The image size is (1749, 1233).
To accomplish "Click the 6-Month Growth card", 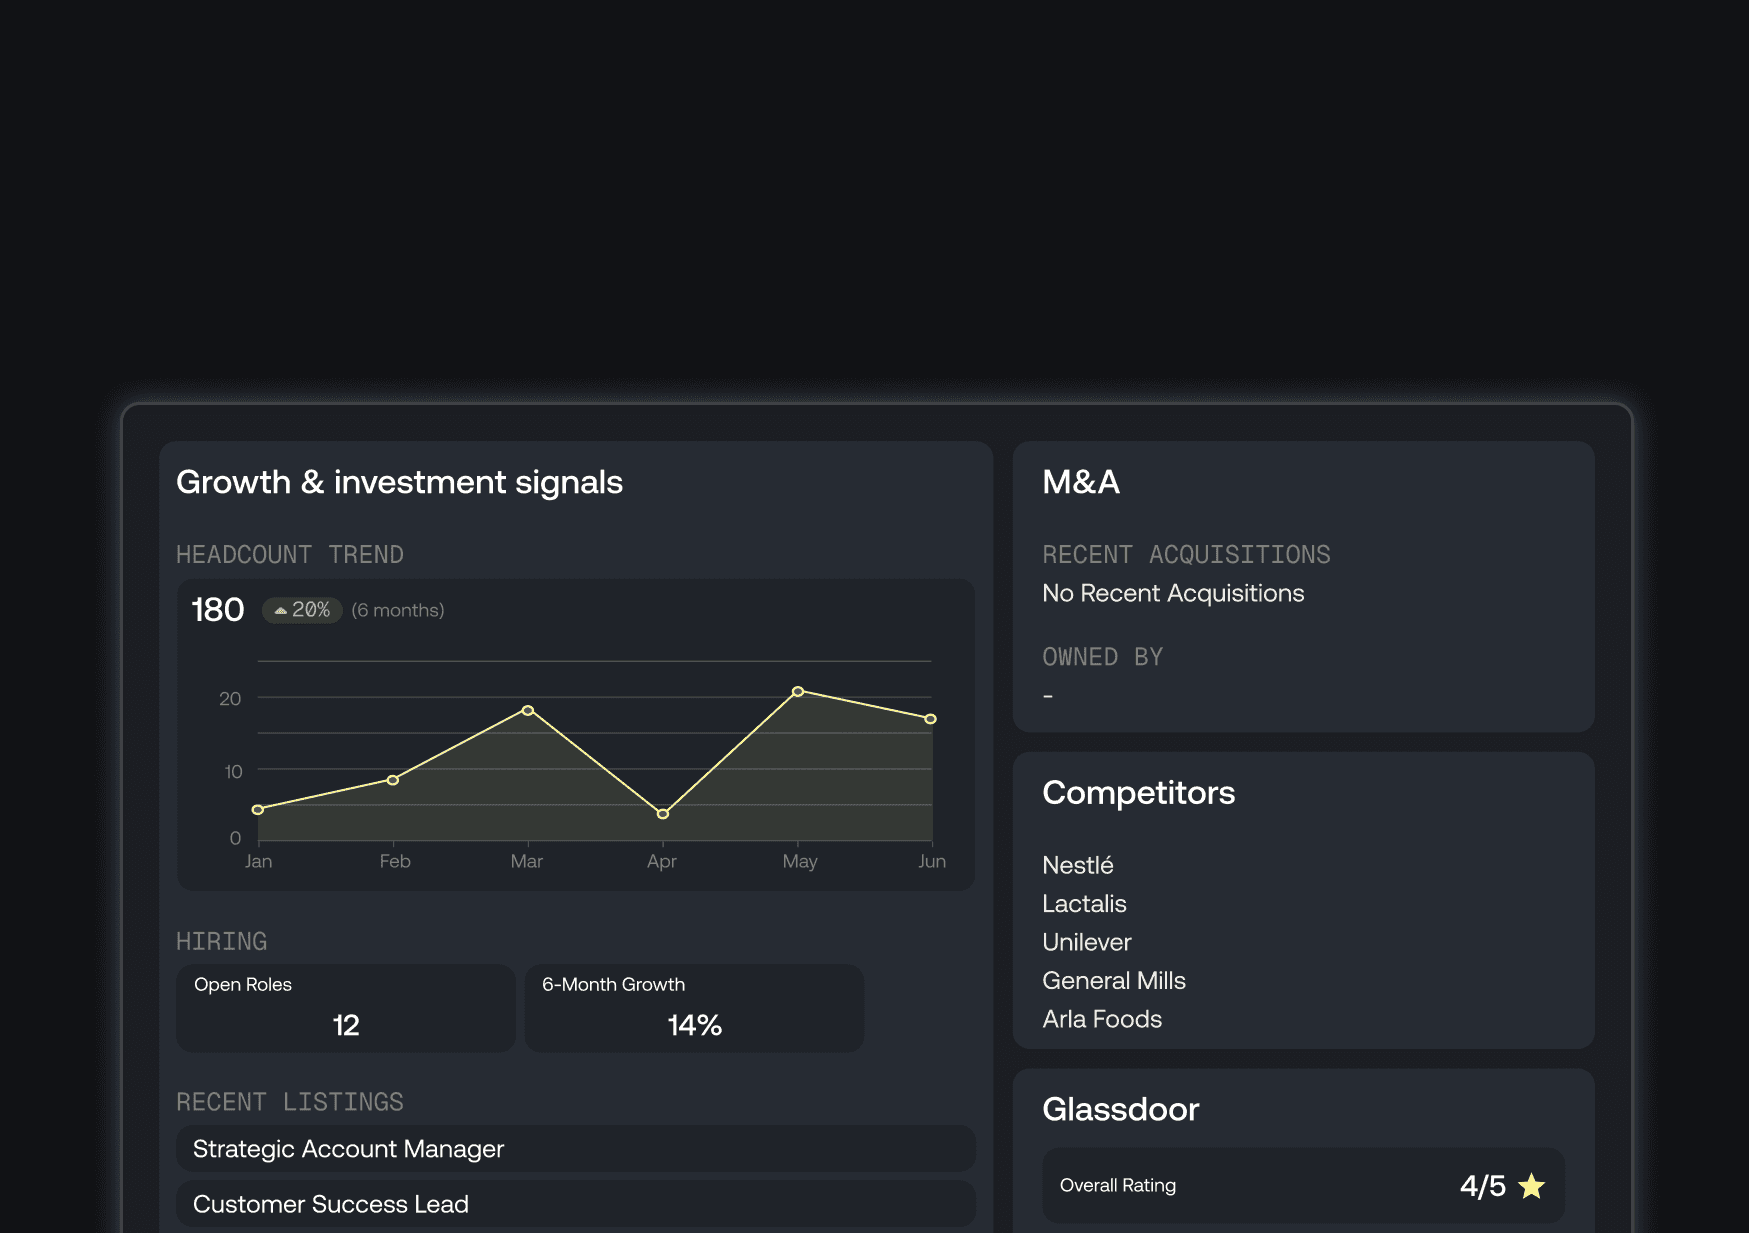I will coord(694,1008).
